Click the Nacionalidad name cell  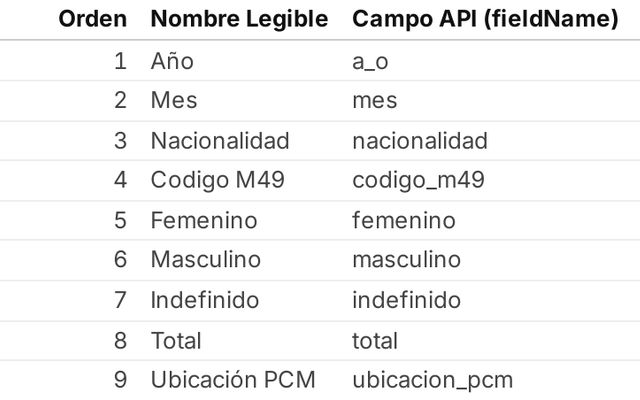[x=219, y=141]
